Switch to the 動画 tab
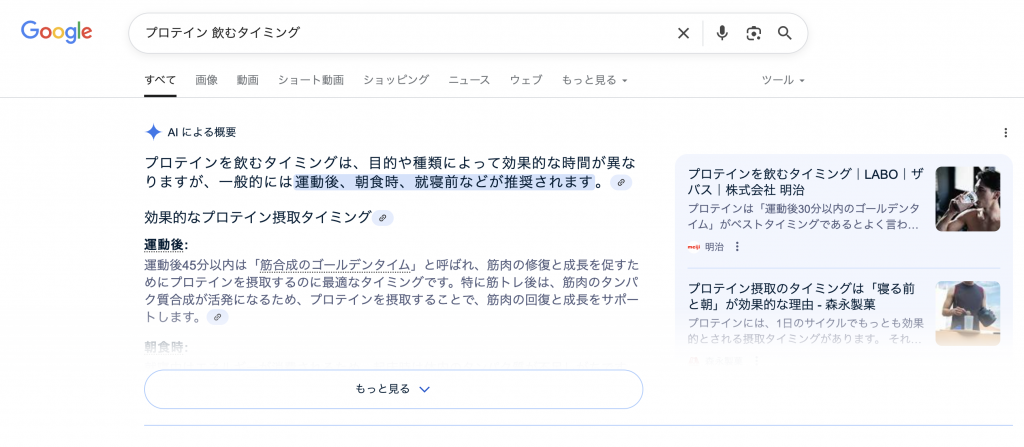 pos(248,80)
